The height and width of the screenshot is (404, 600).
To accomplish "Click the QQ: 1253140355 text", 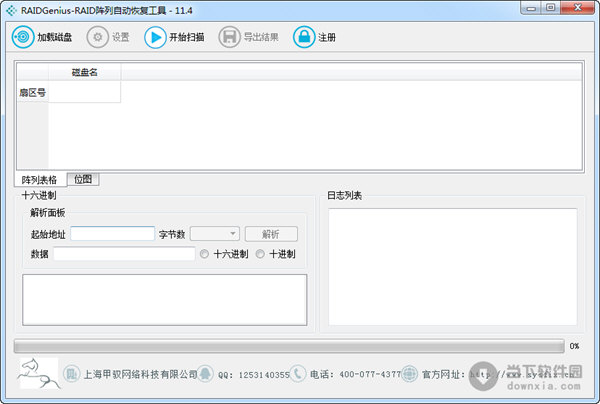I will (254, 375).
